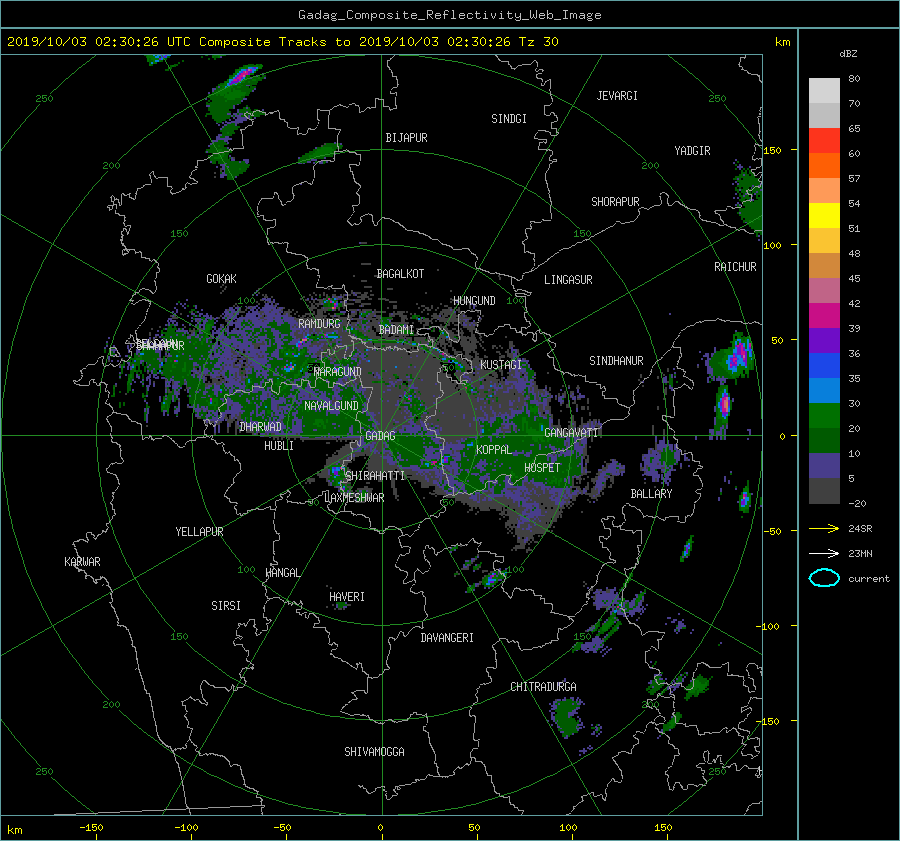Select the orange 60 dBZ color swatch

pyautogui.click(x=824, y=165)
